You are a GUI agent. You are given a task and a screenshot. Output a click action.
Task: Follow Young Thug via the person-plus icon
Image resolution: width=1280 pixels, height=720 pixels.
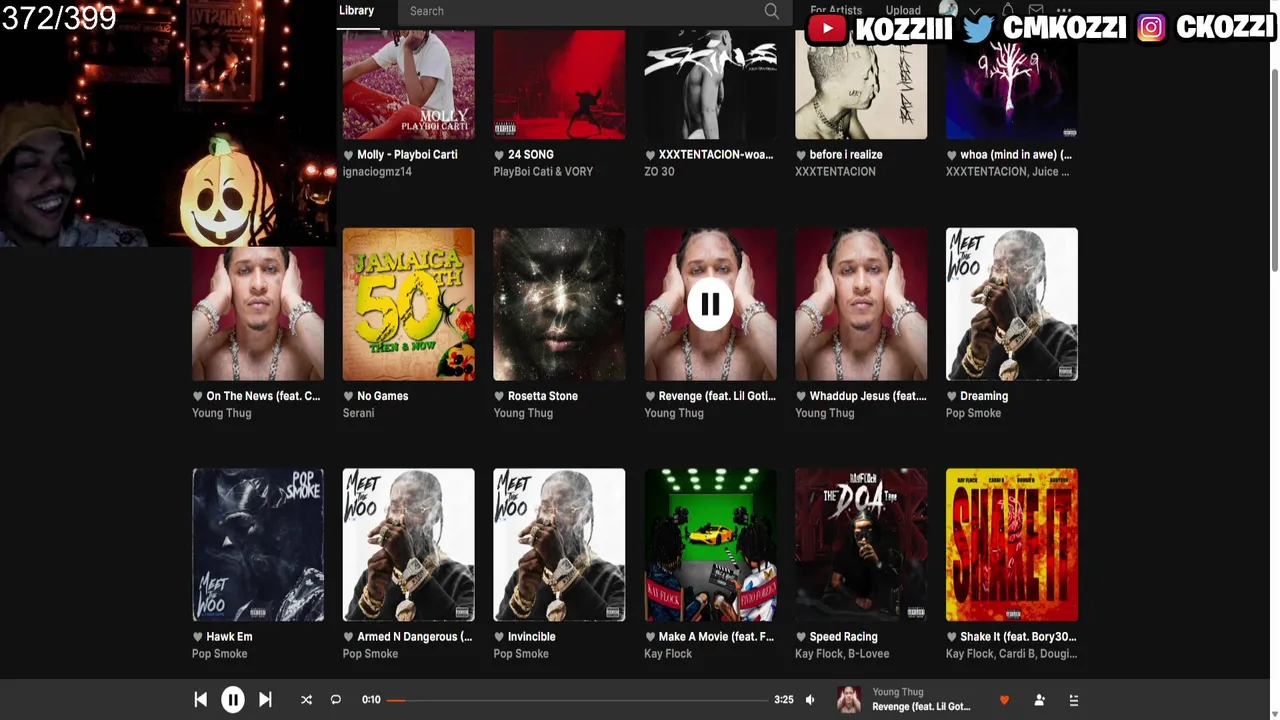coord(1039,700)
